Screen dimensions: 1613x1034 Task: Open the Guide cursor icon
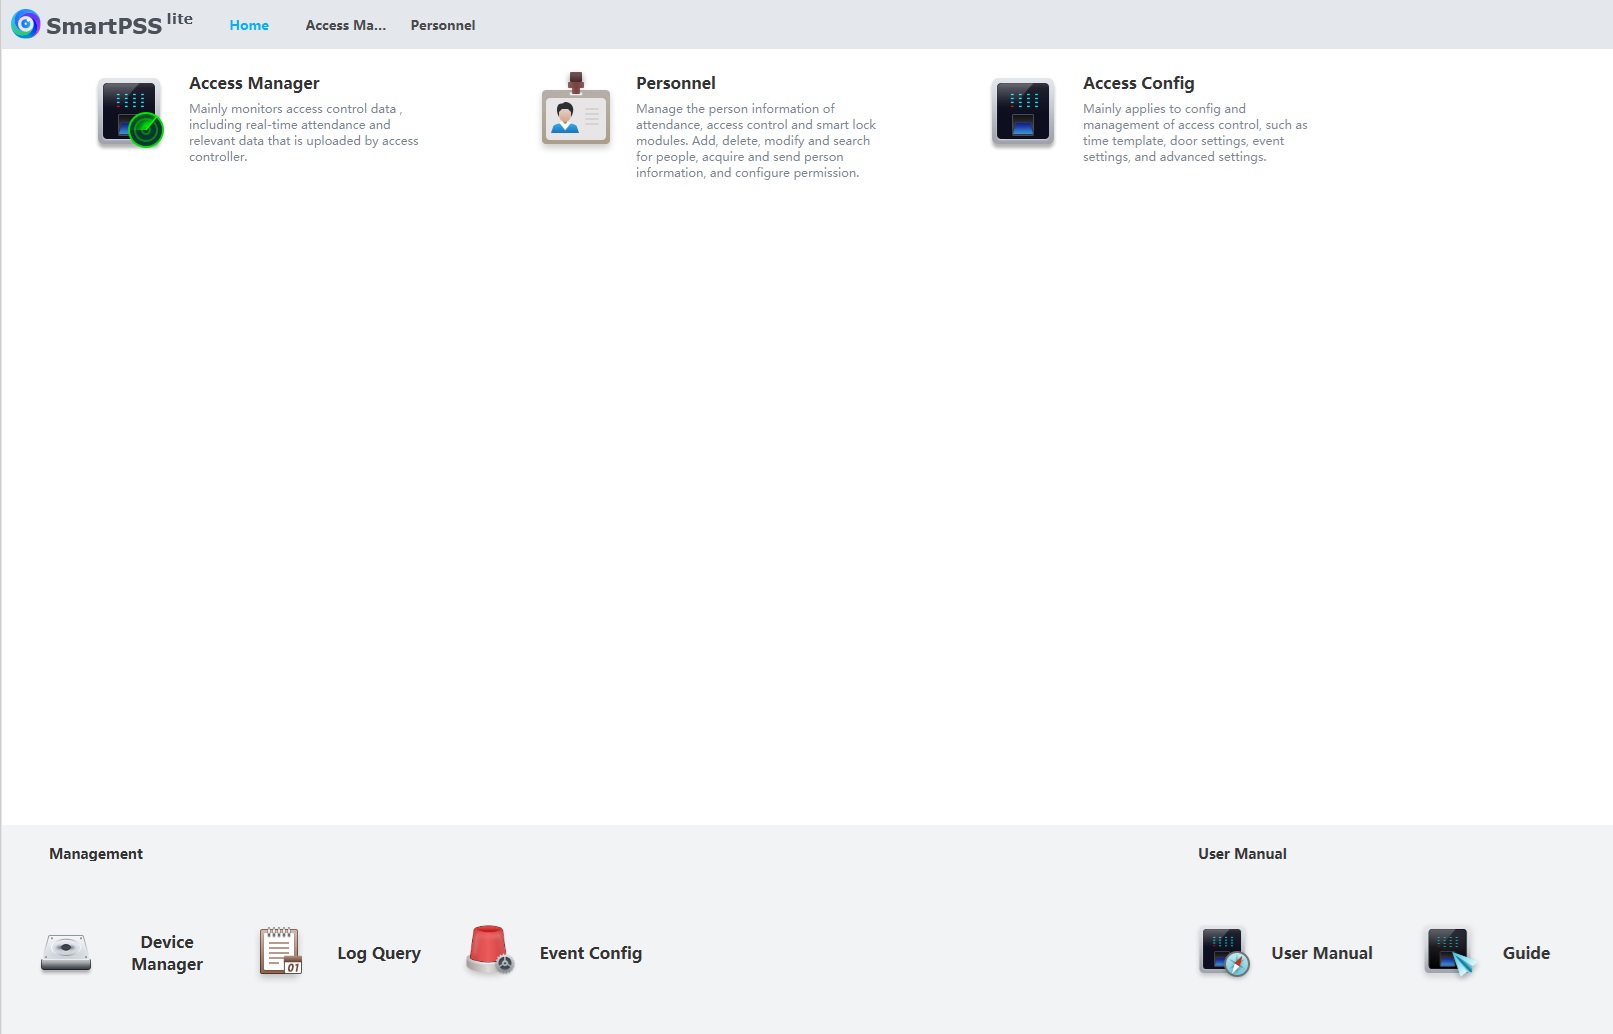tap(1449, 952)
